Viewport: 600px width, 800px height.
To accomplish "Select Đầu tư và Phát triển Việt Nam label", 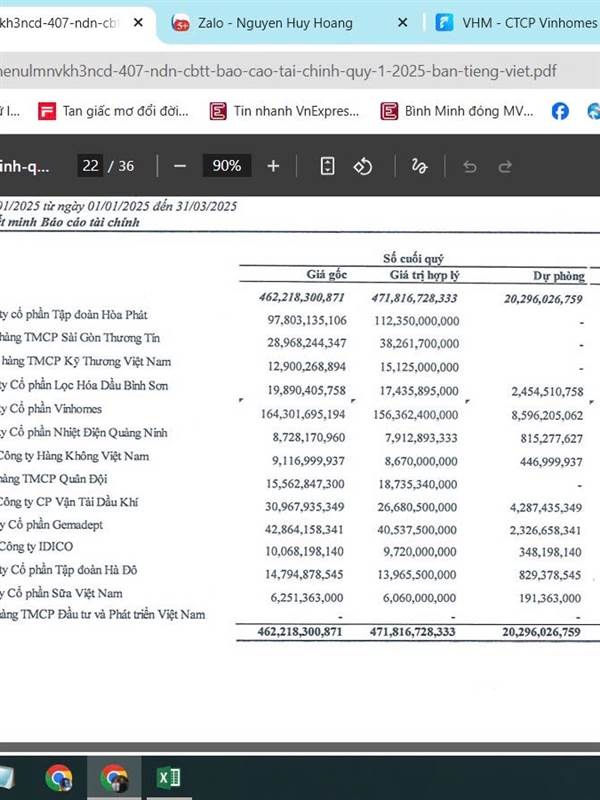I will (103, 614).
